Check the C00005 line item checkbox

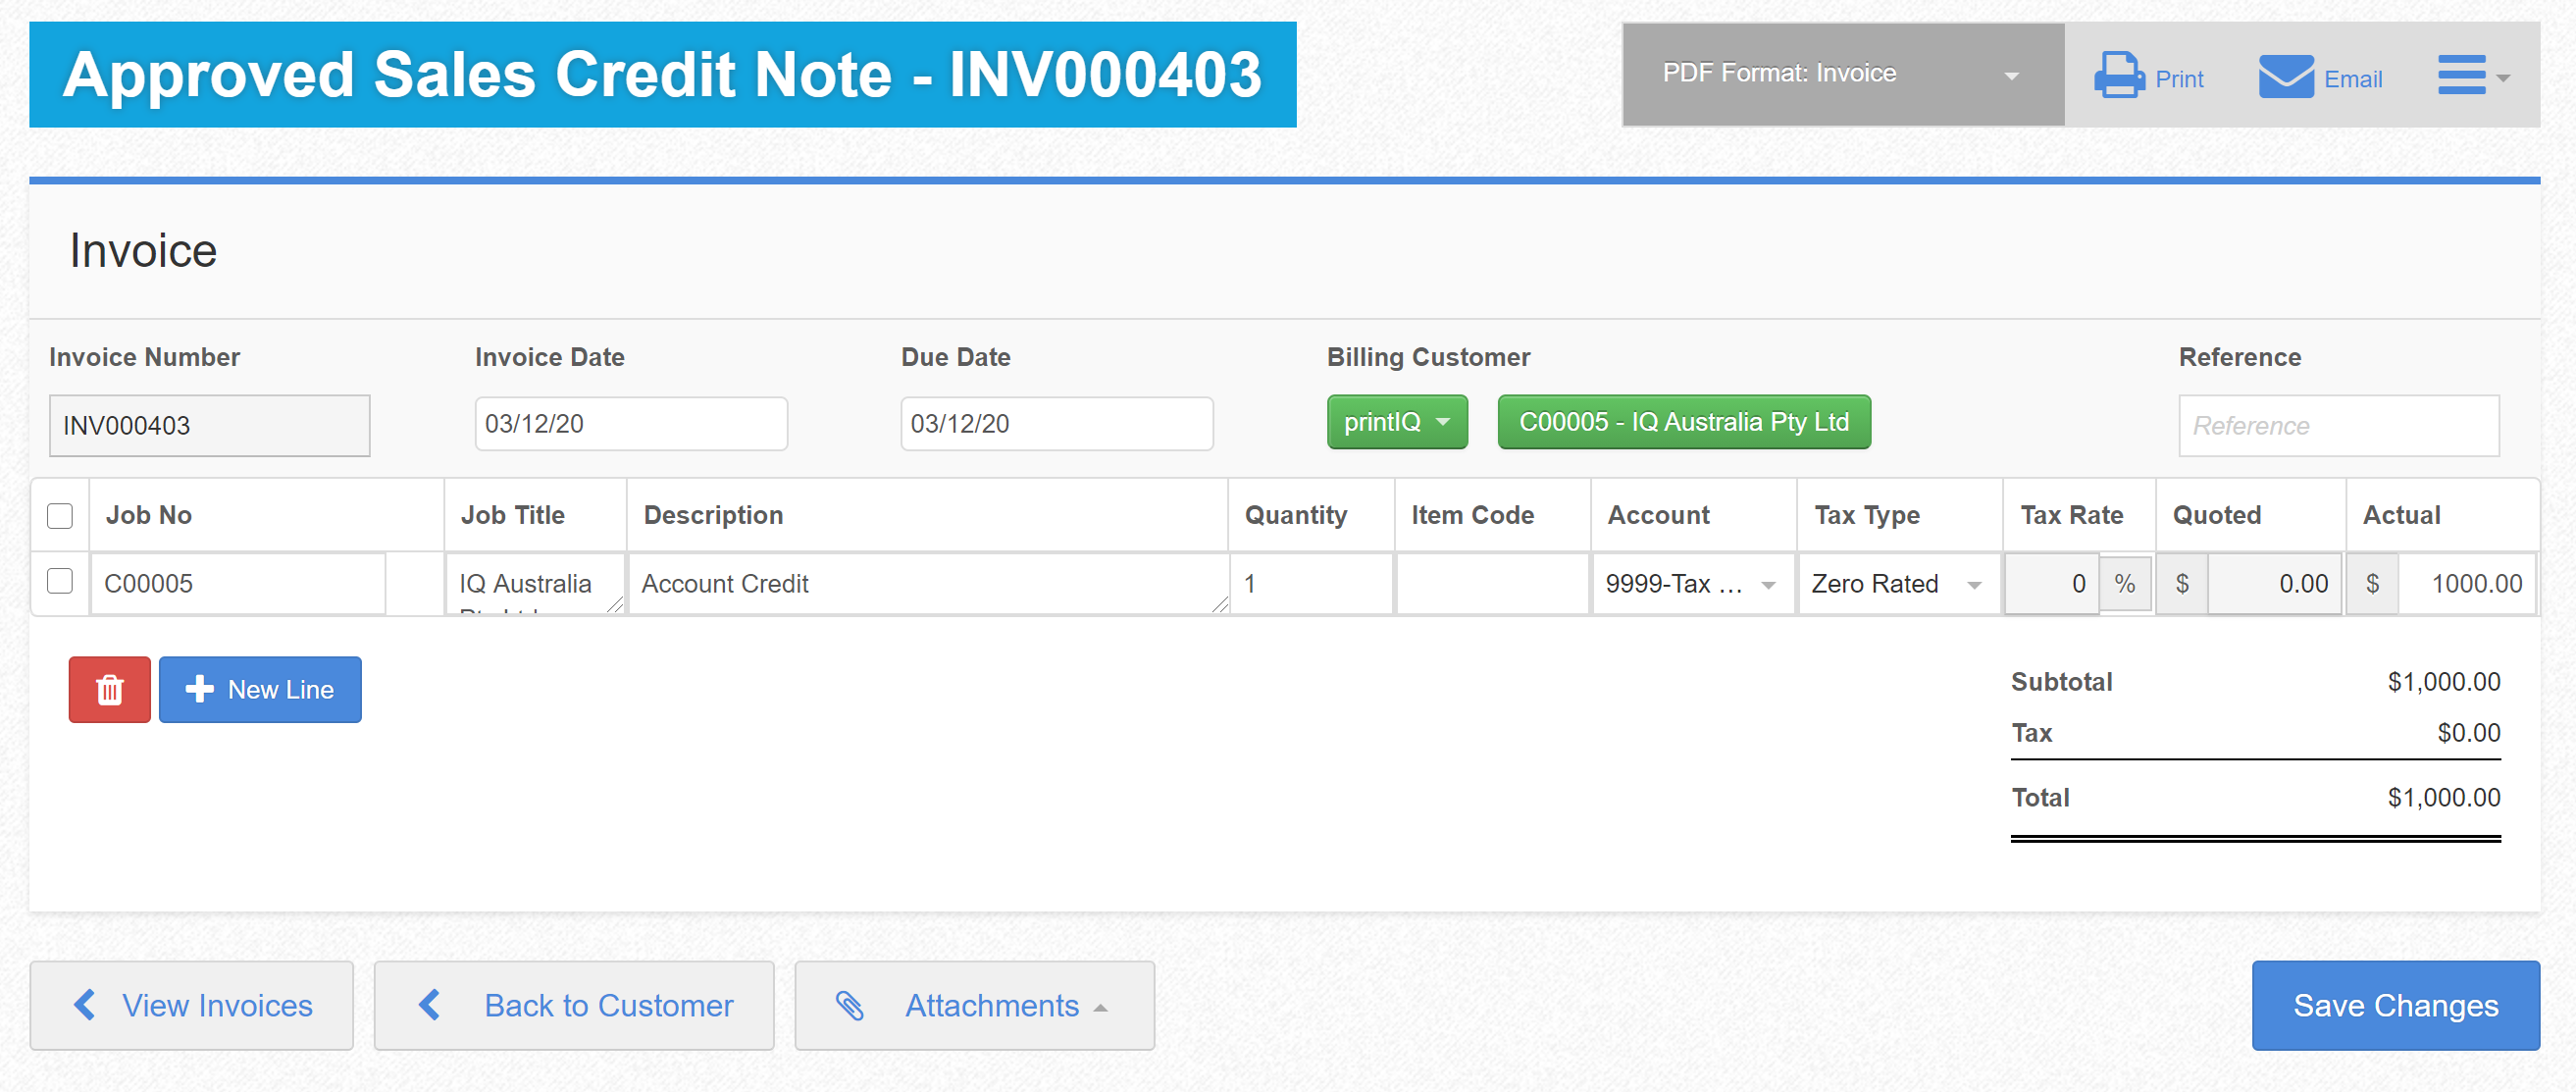click(x=60, y=581)
